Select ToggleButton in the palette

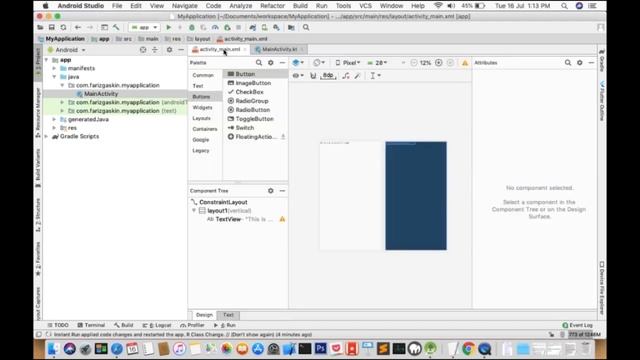pyautogui.click(x=255, y=119)
